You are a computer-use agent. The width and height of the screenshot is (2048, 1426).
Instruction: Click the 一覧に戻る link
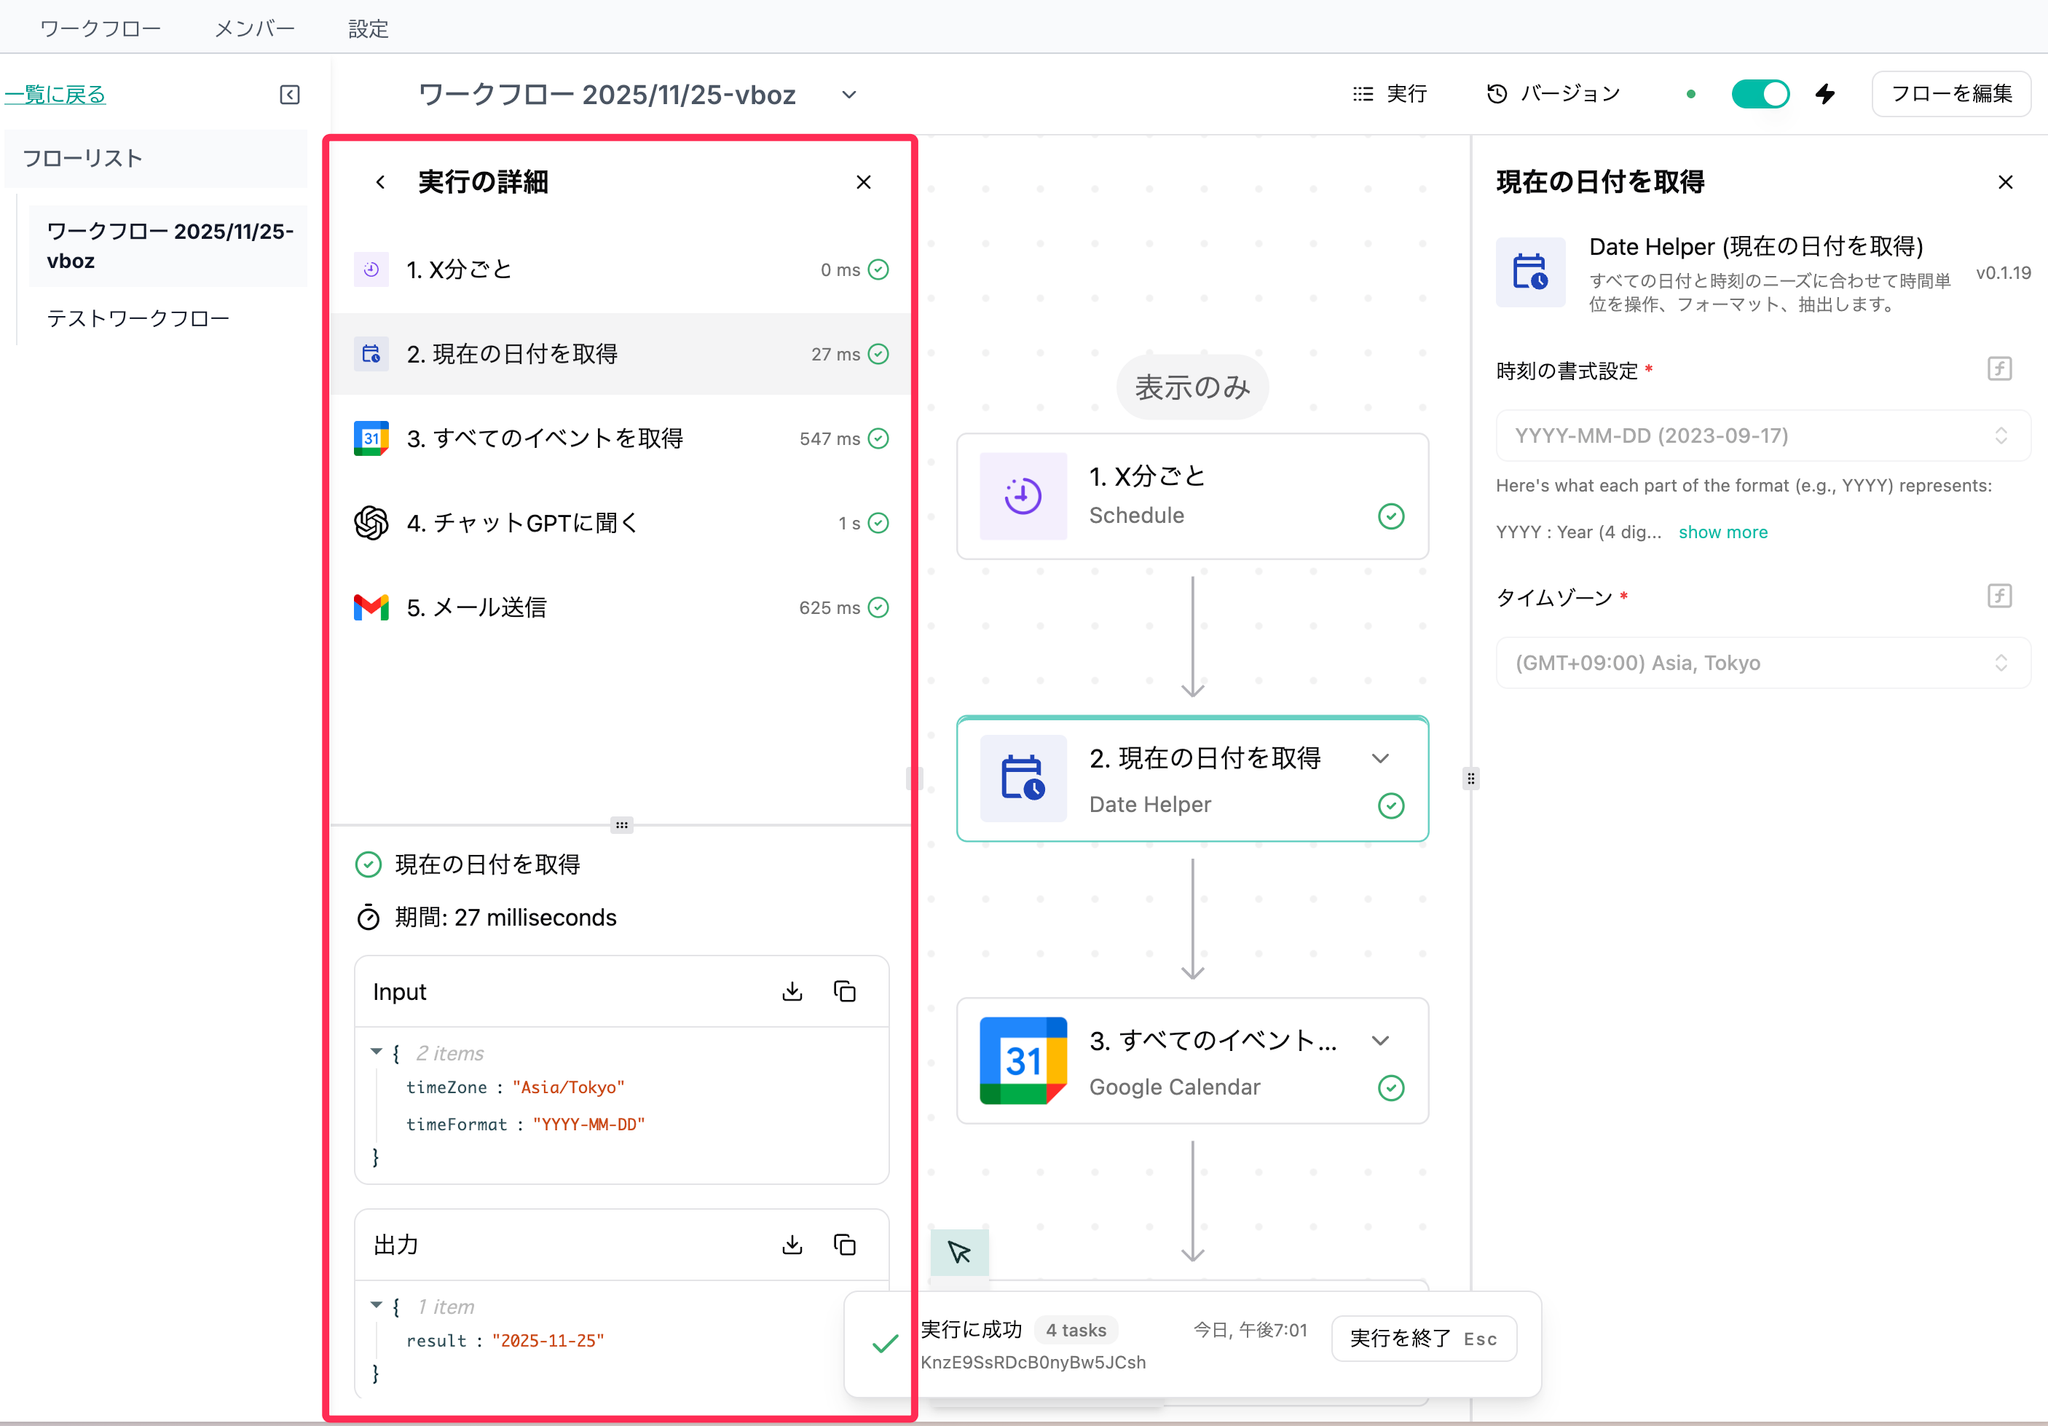56,95
